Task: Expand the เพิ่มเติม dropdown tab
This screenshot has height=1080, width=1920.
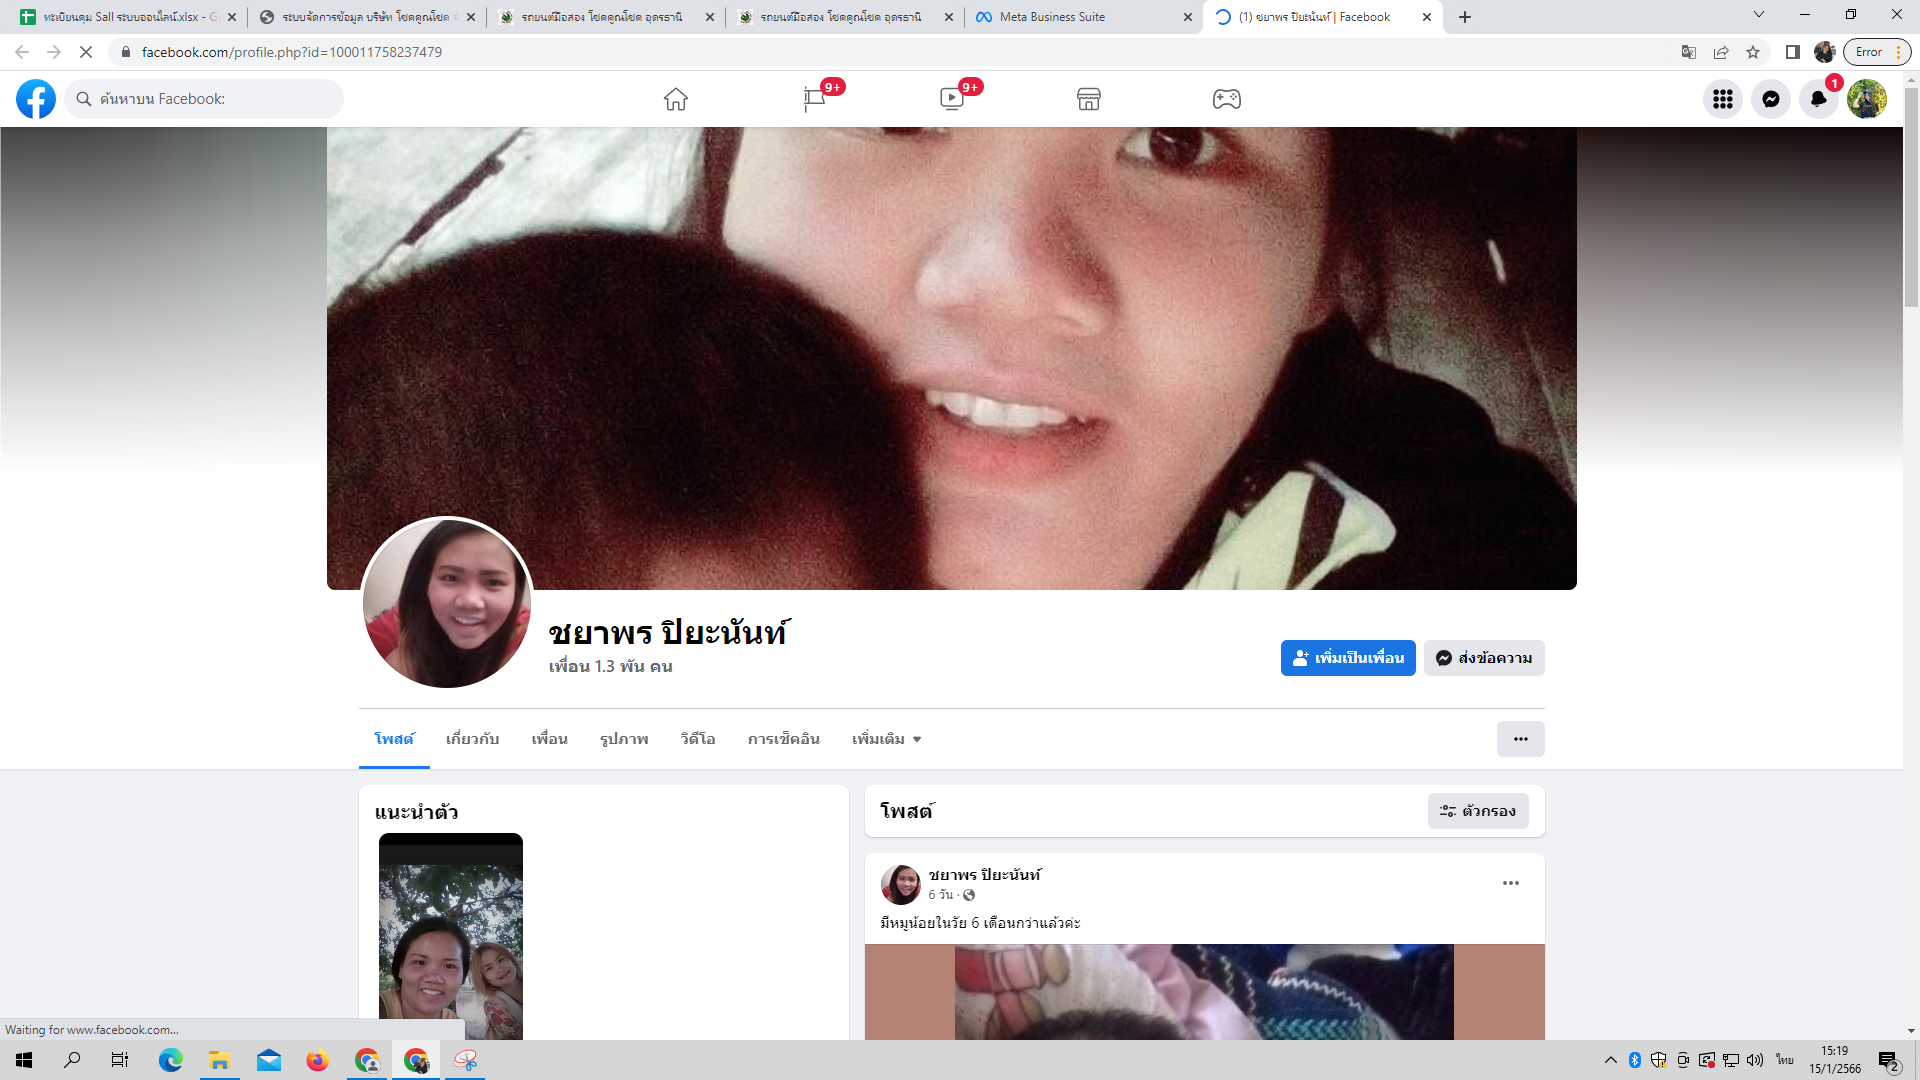Action: tap(886, 739)
